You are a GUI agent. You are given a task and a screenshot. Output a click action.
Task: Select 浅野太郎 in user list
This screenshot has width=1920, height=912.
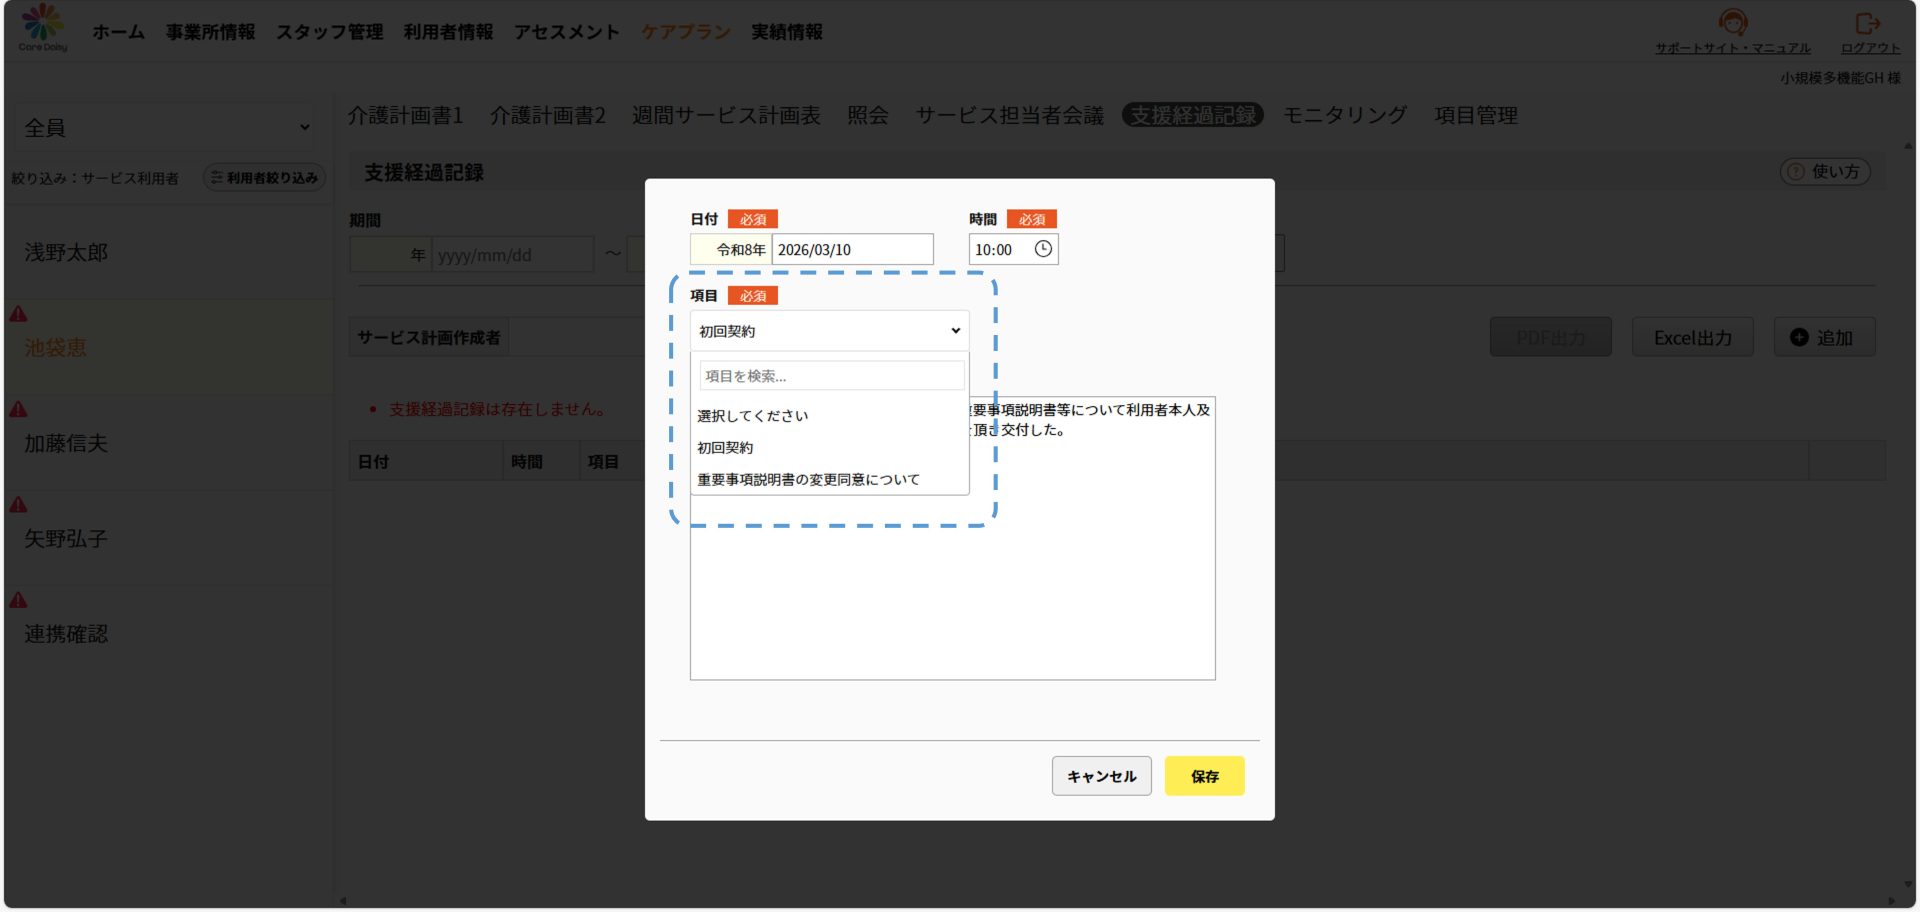66,253
